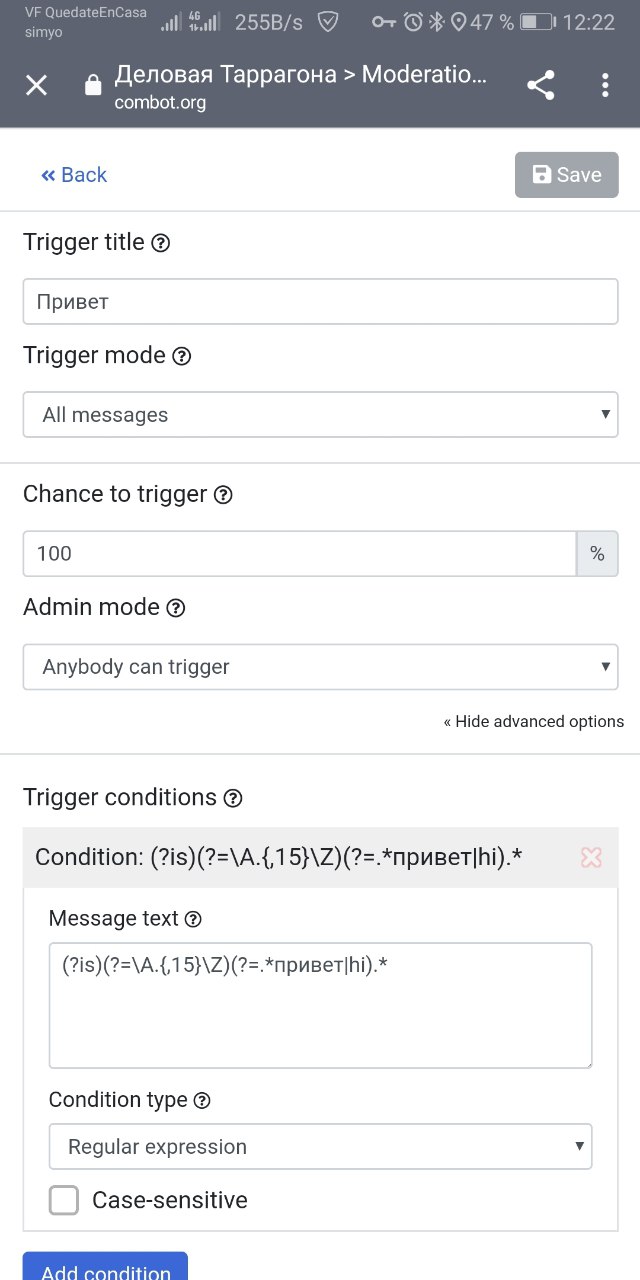
Task: Click help icon beside Trigger mode
Action: (181, 356)
